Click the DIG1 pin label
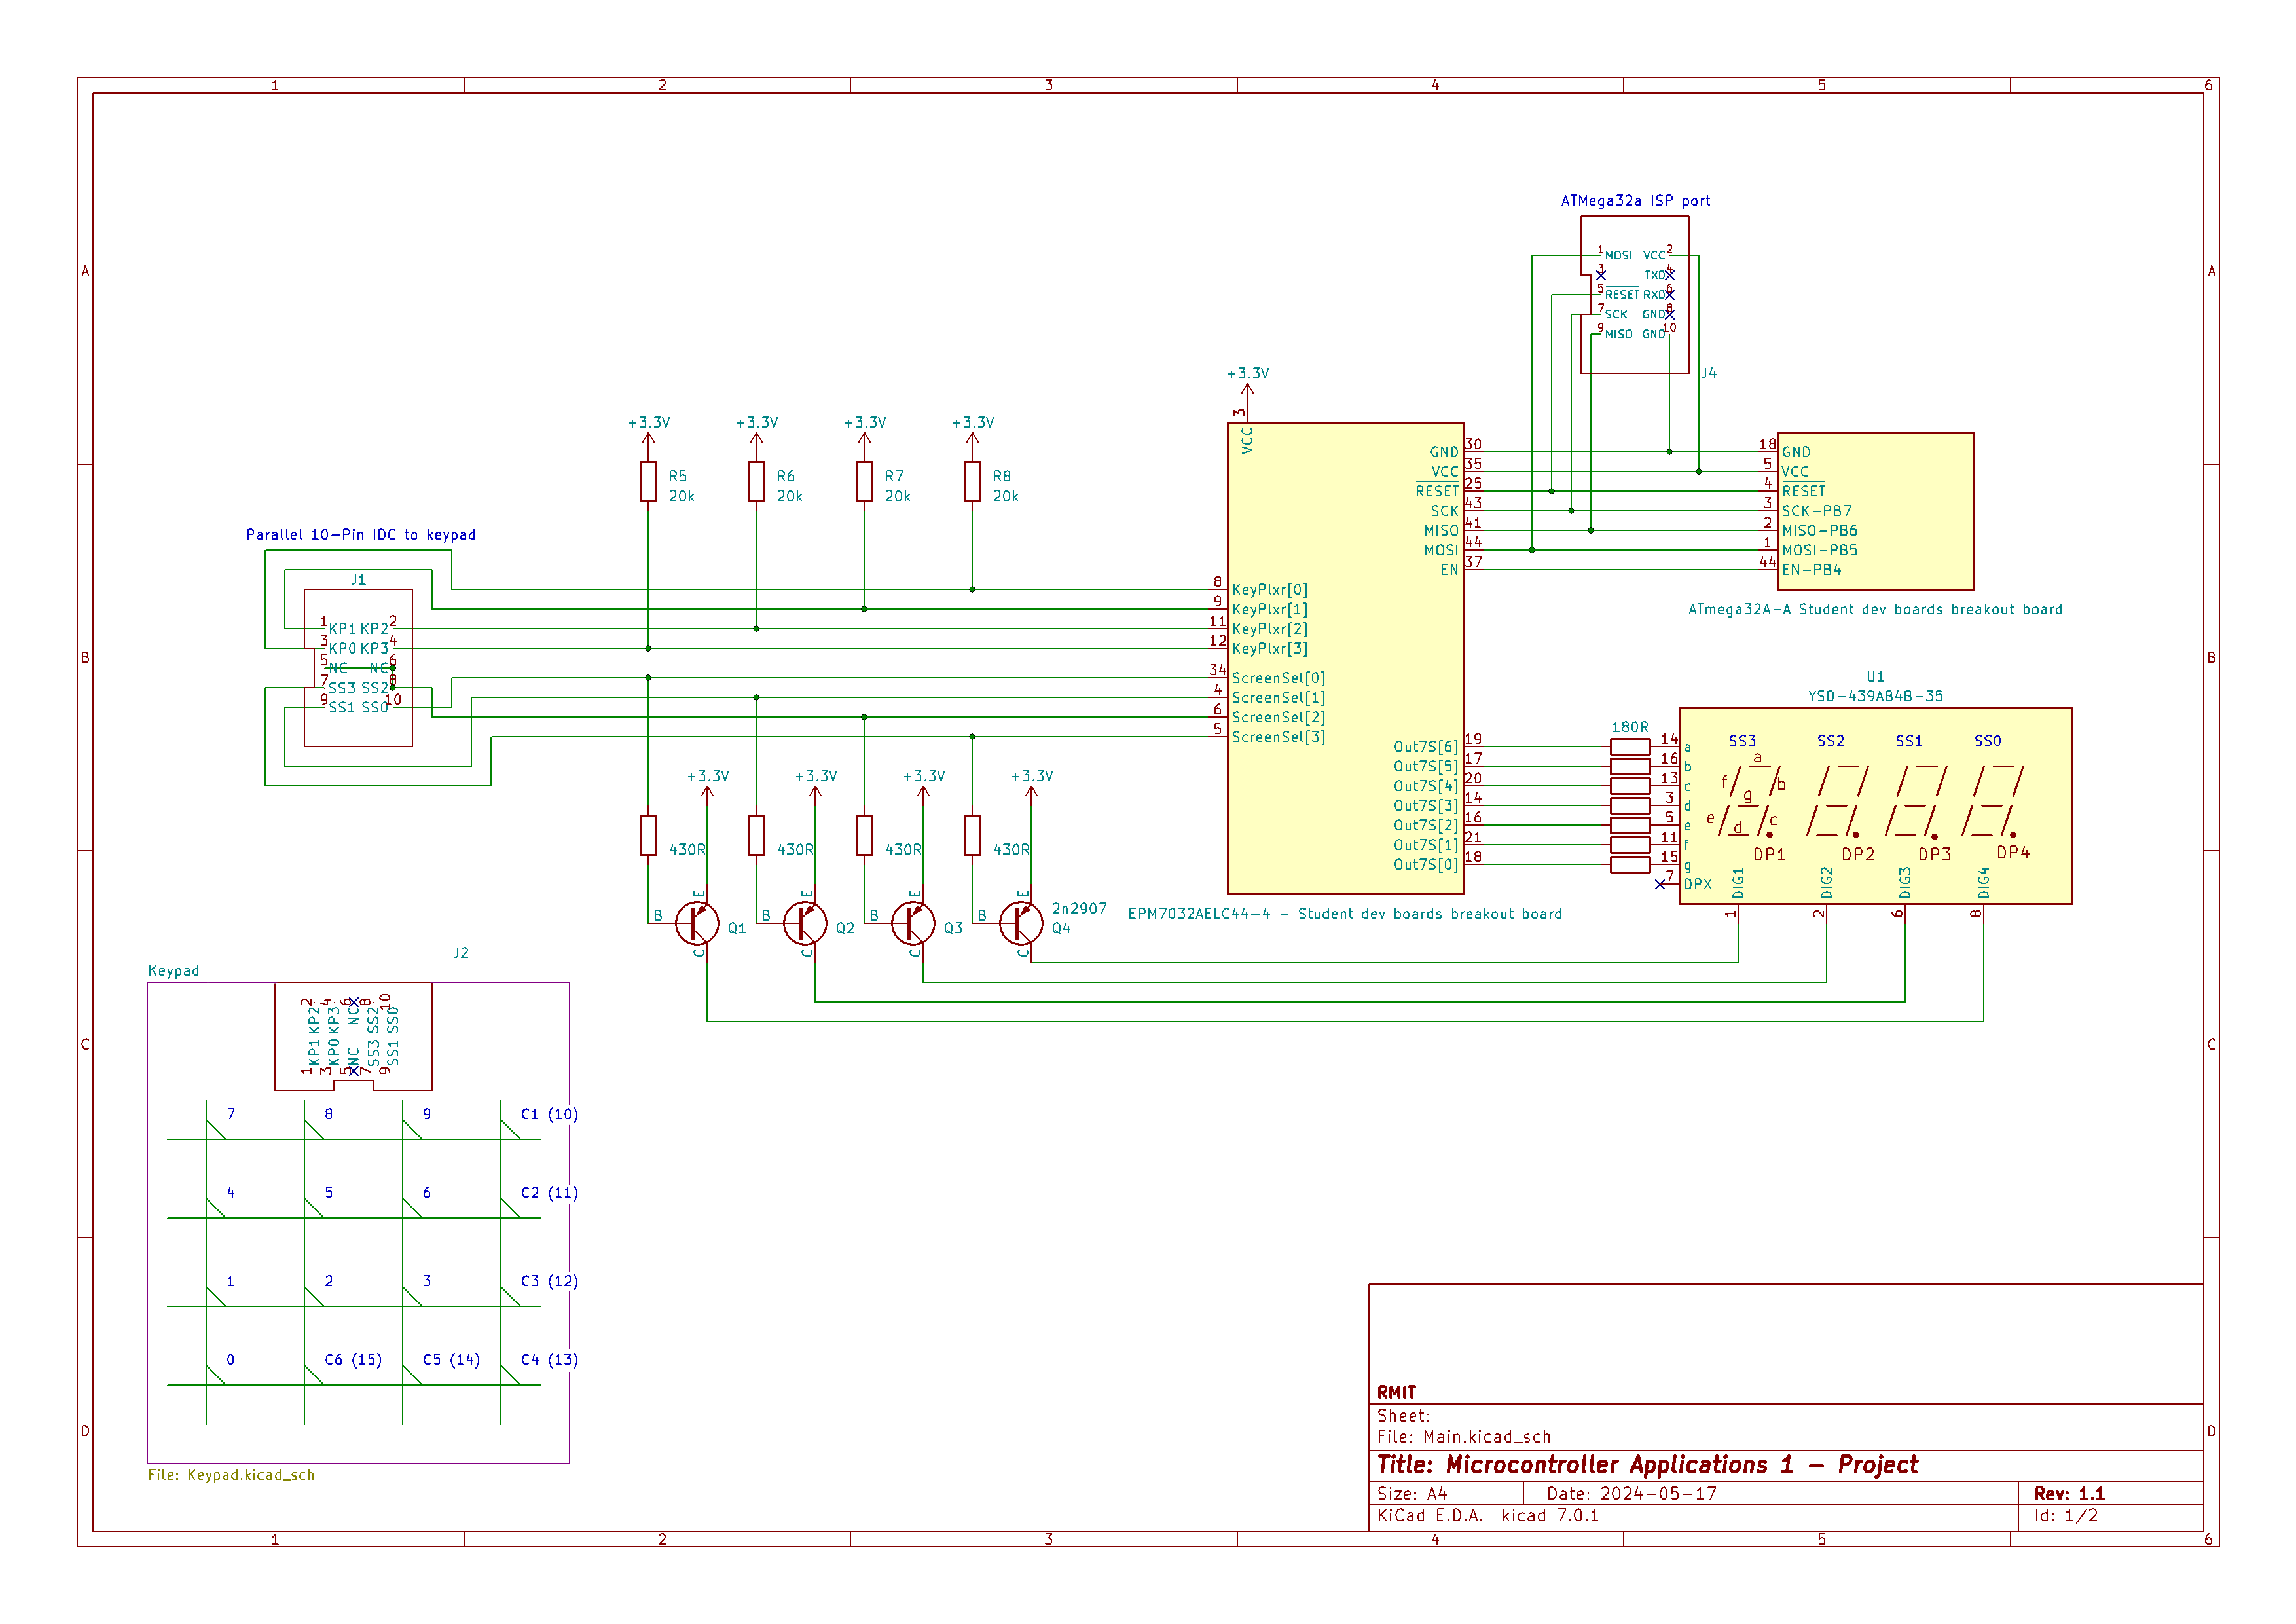The width and height of the screenshot is (2296, 1624). click(x=1738, y=883)
